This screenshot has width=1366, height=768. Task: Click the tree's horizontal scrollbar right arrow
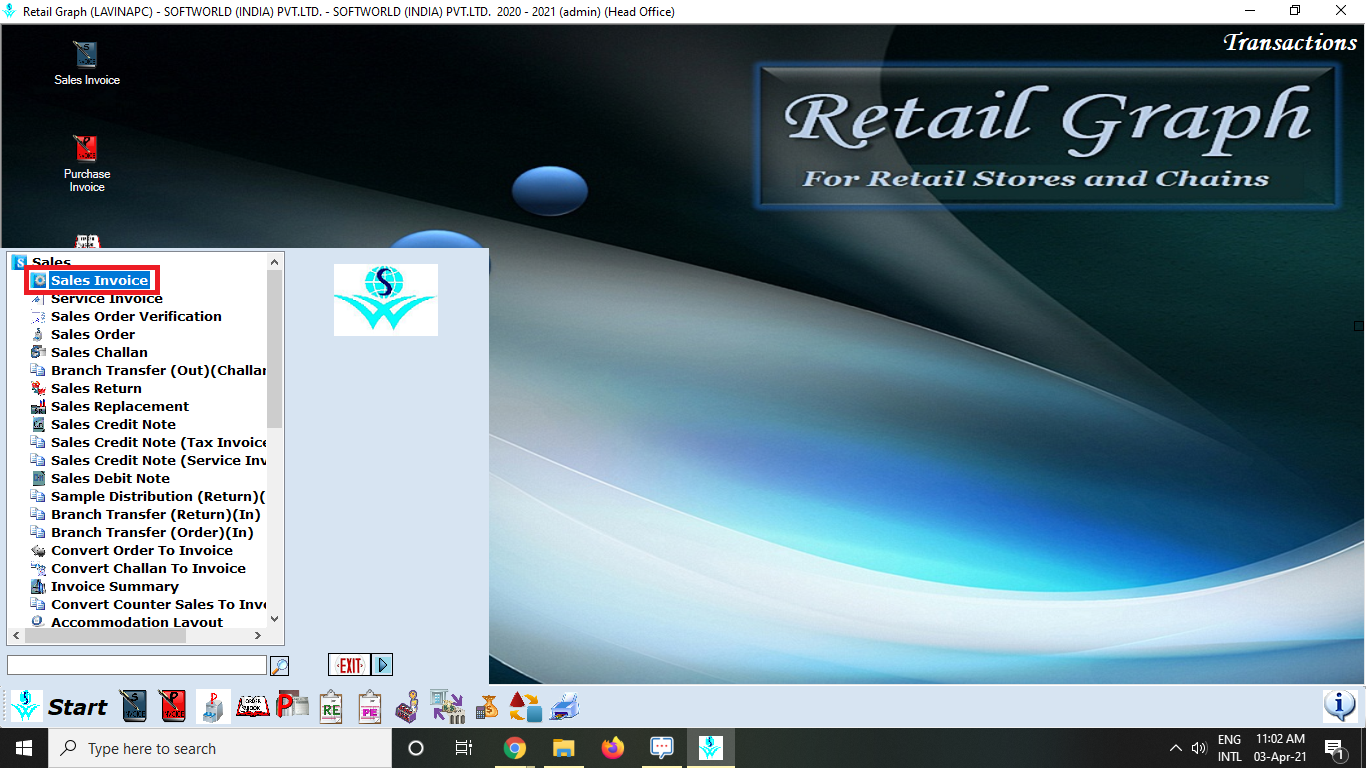point(258,636)
